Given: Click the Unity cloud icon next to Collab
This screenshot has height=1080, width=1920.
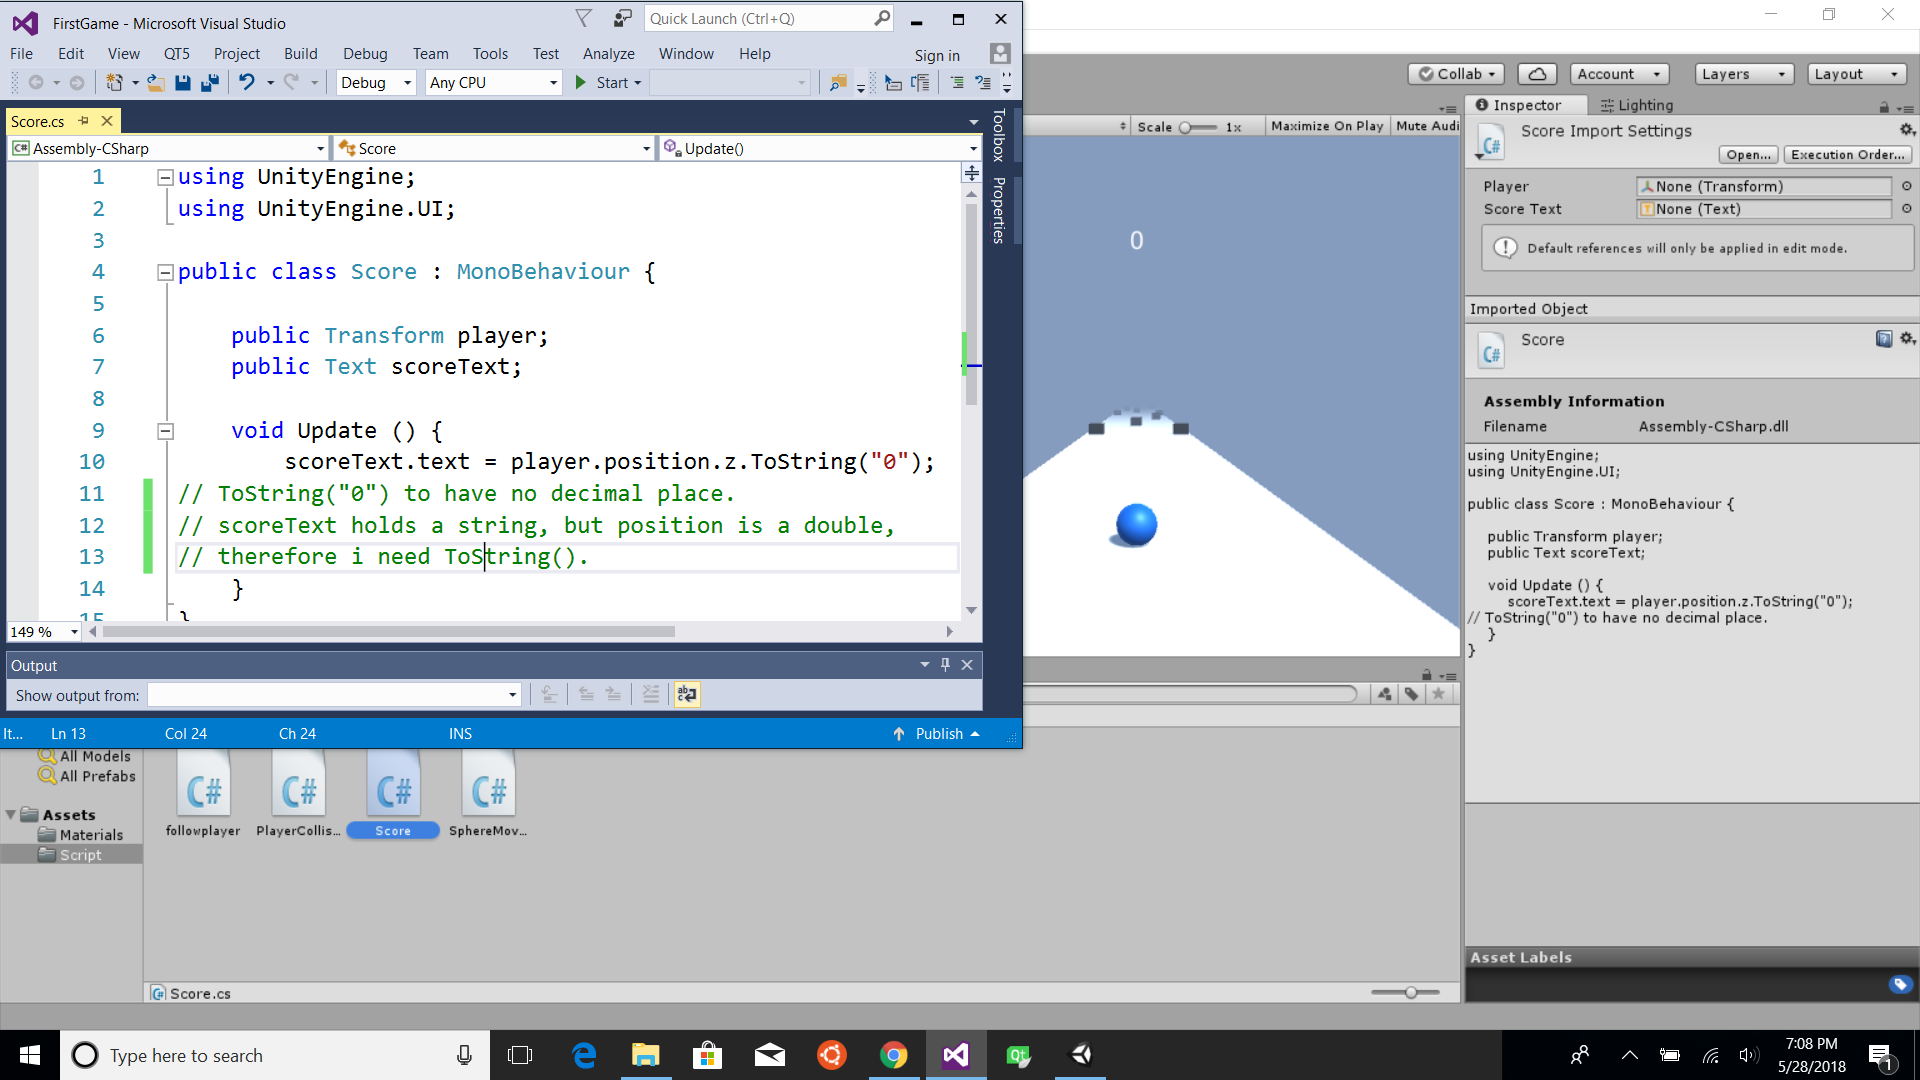Looking at the screenshot, I should coord(1537,73).
